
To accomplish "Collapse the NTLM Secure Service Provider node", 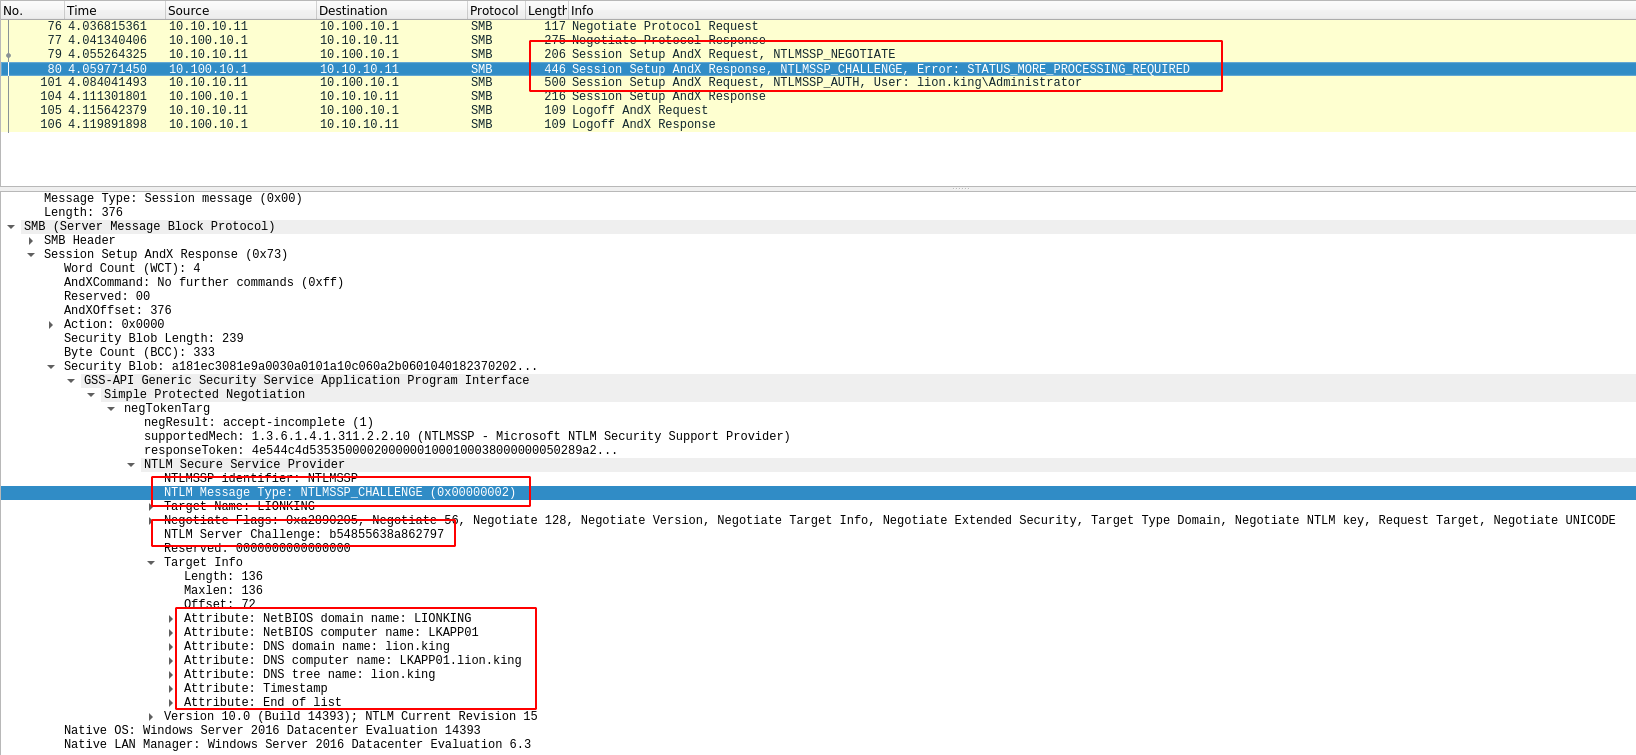I will (131, 465).
